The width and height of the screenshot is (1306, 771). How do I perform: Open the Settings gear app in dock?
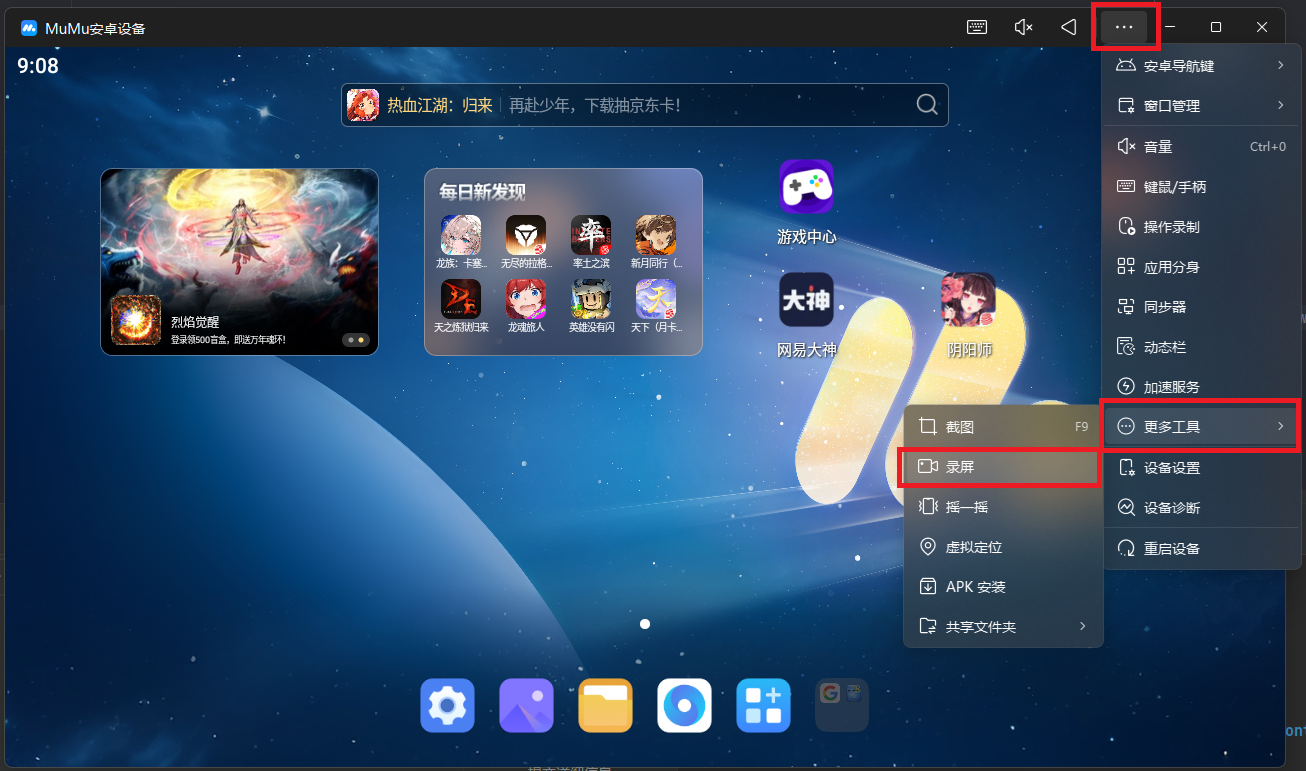[x=447, y=706]
